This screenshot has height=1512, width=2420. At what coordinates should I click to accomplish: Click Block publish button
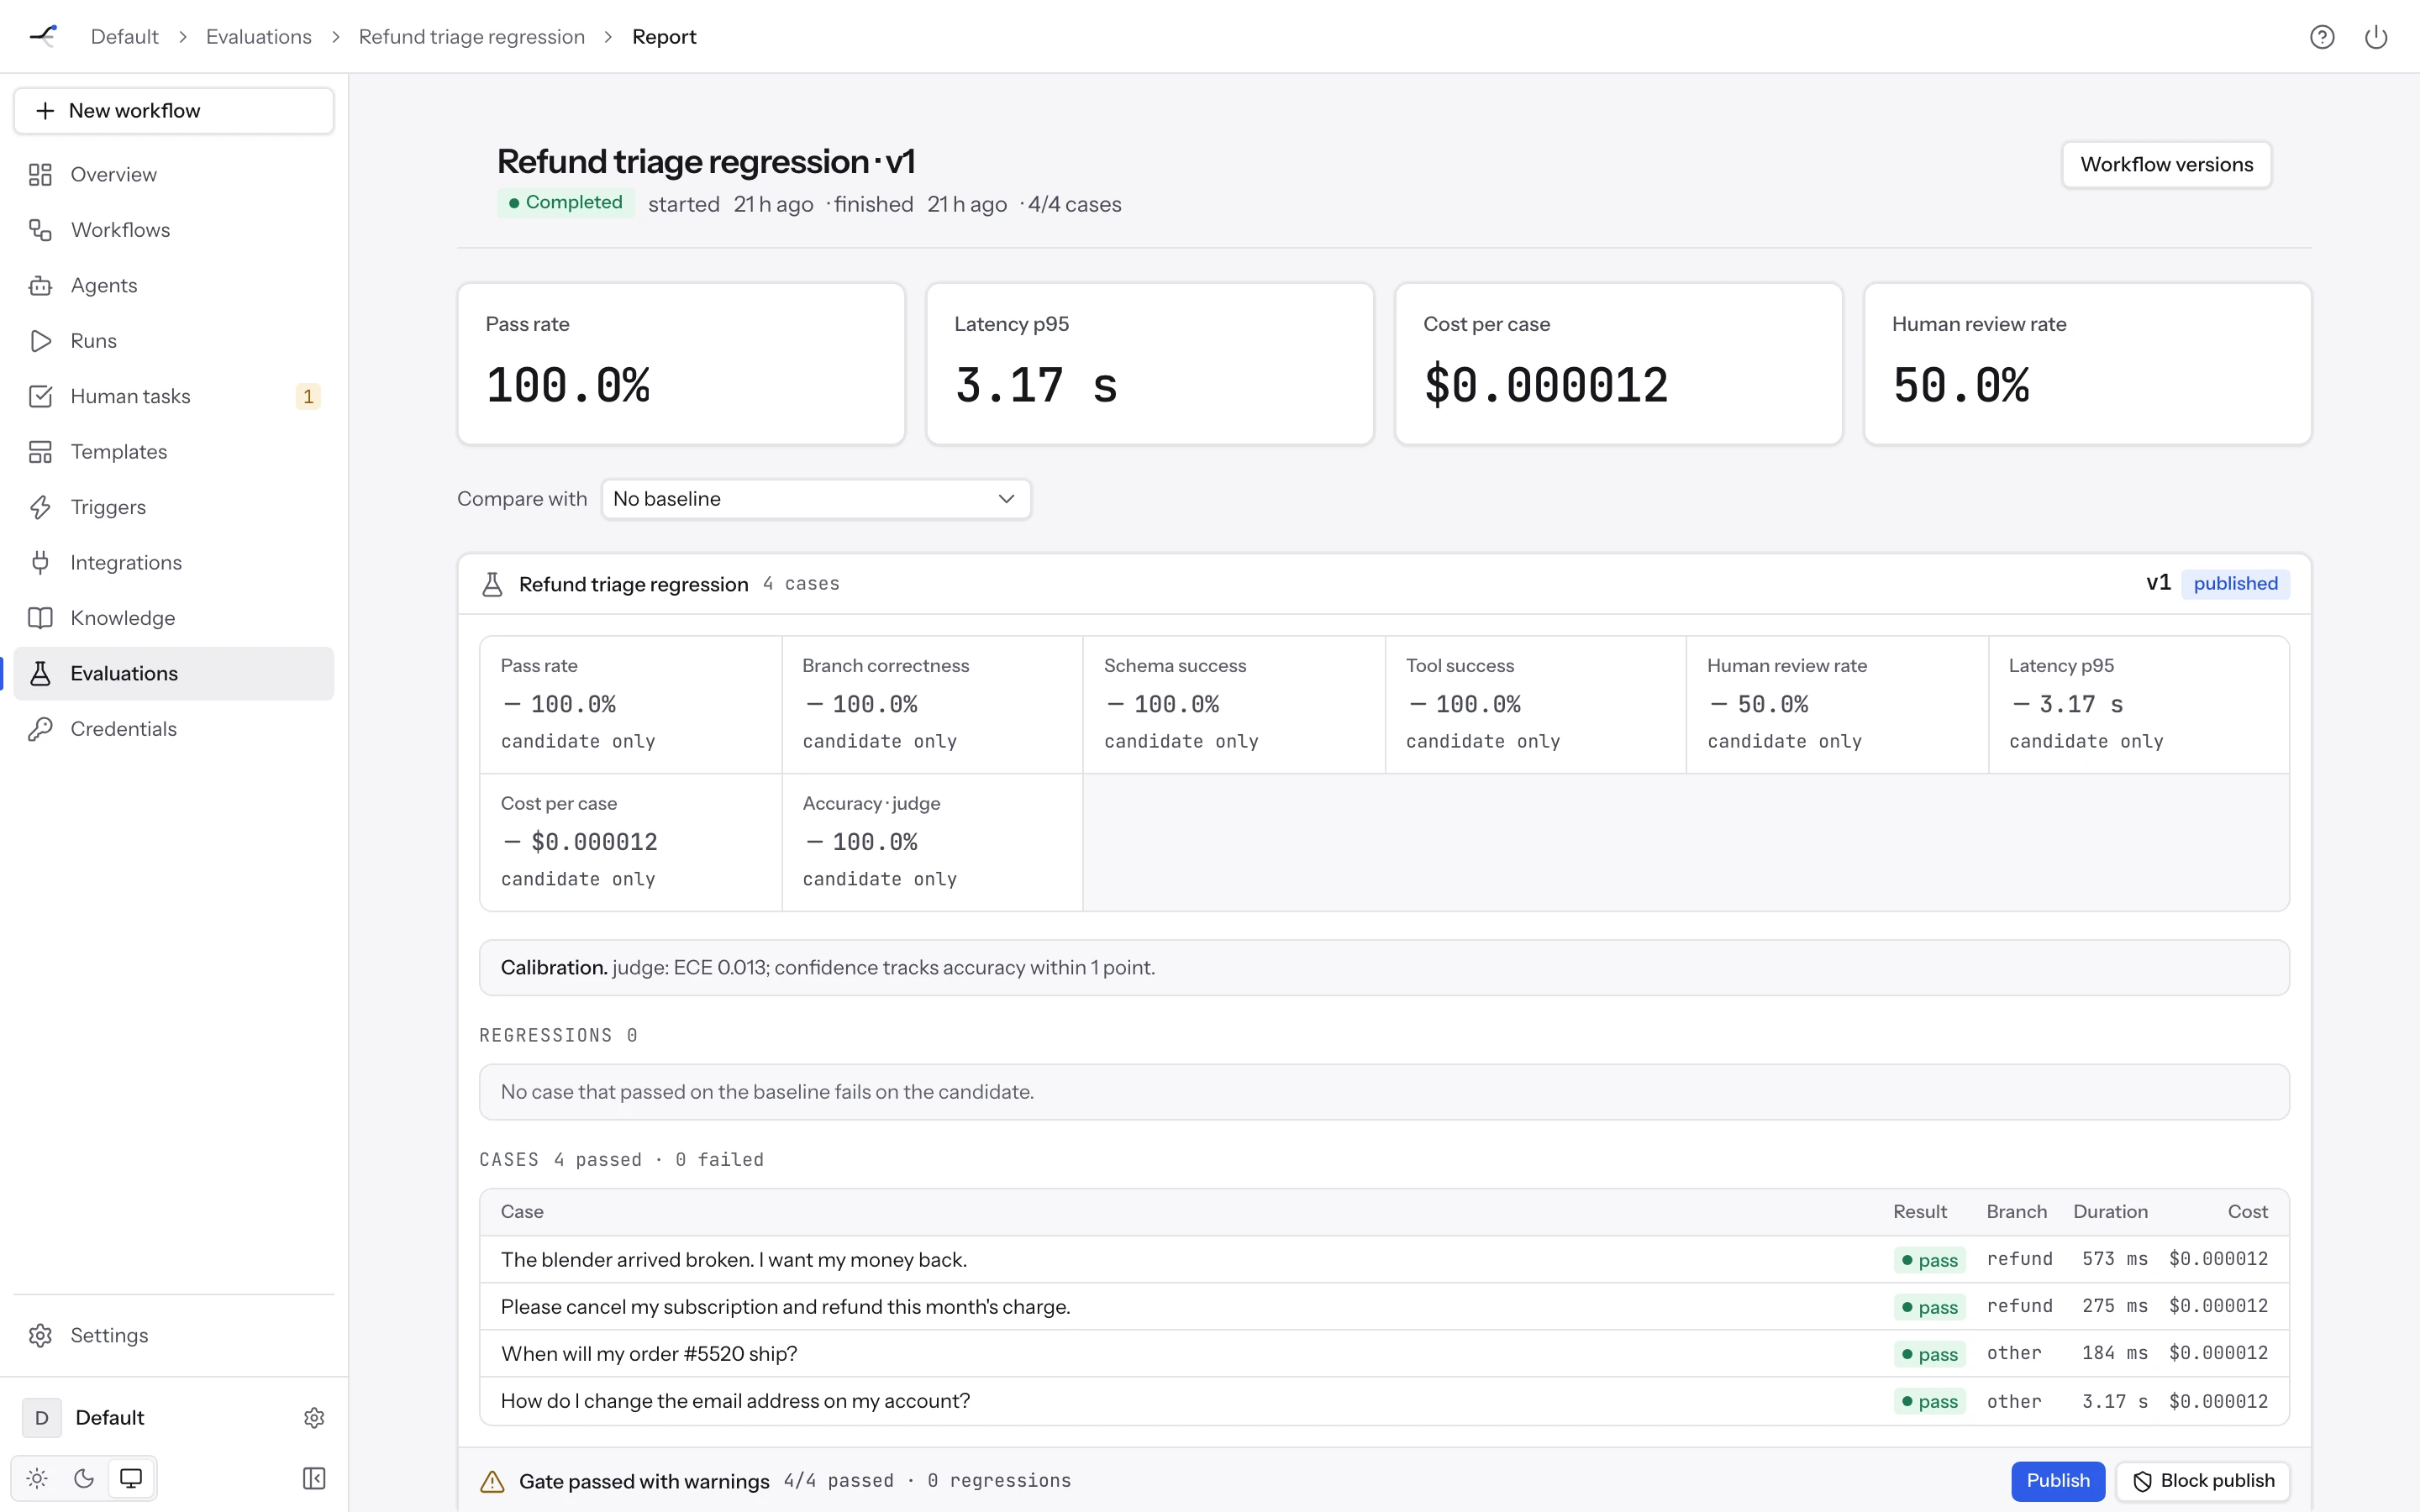click(2203, 1481)
